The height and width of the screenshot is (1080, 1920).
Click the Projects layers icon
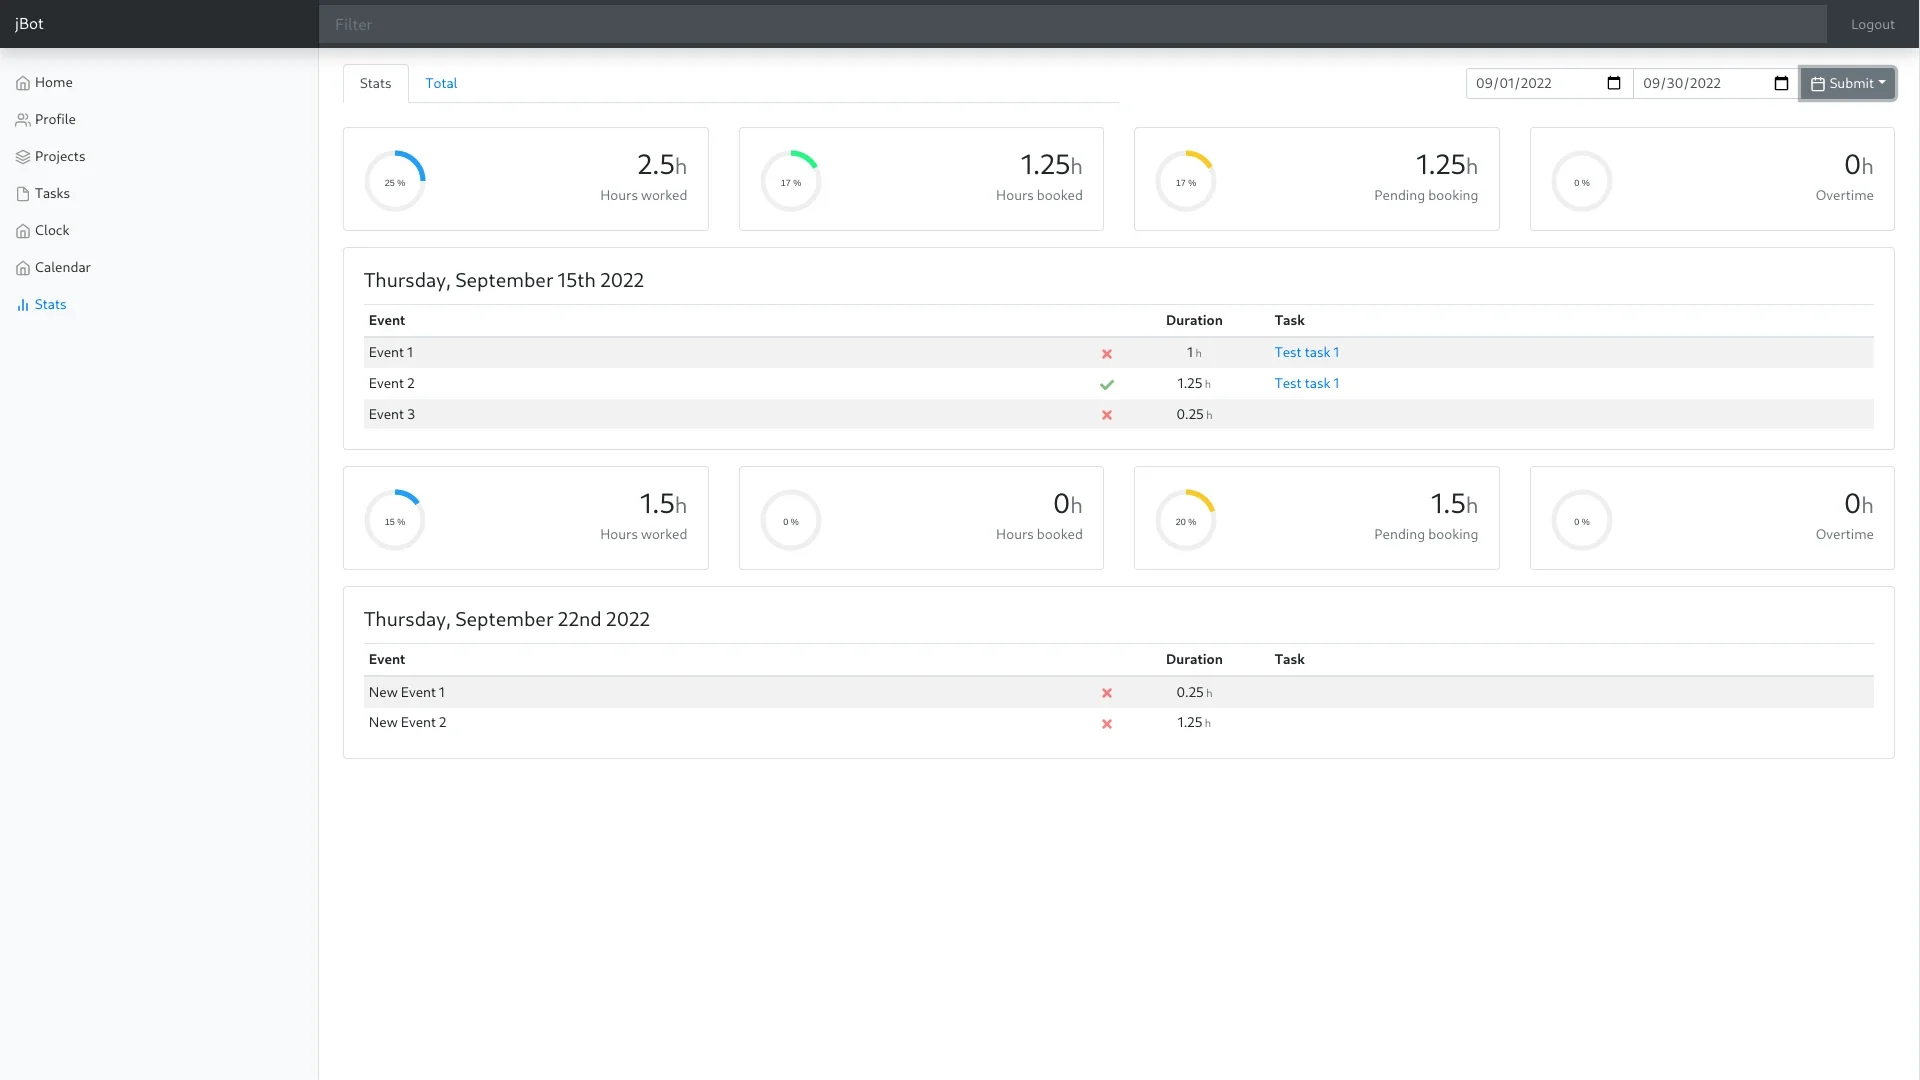[x=23, y=157]
